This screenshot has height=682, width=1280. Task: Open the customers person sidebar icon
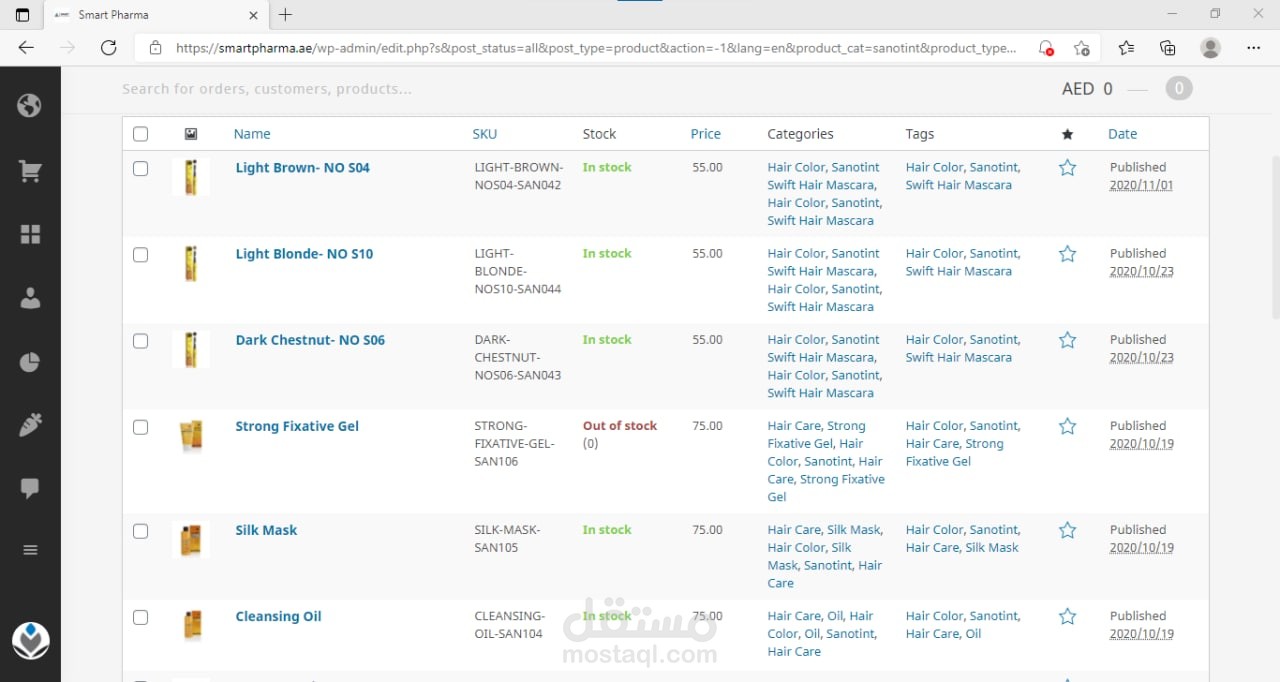click(30, 297)
